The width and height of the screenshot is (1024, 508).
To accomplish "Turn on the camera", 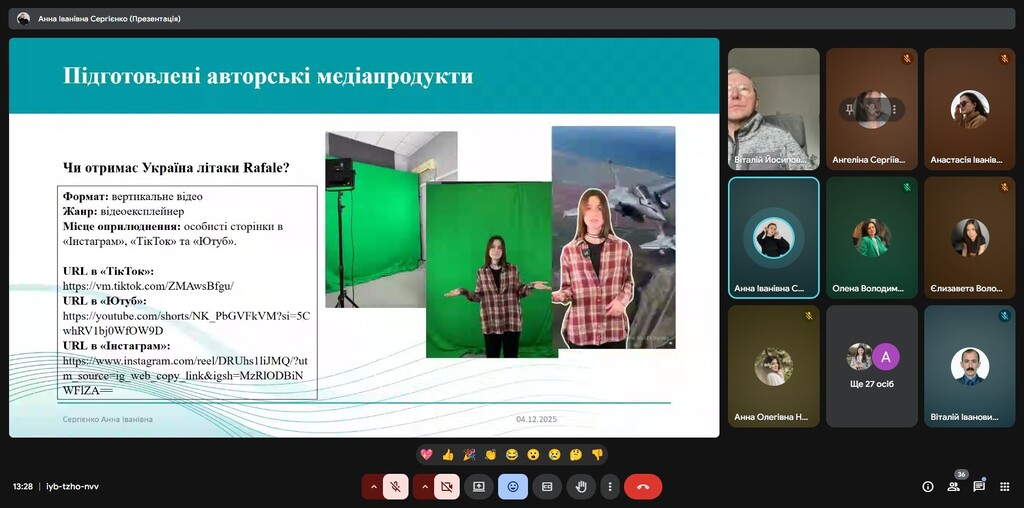I will click(x=447, y=487).
